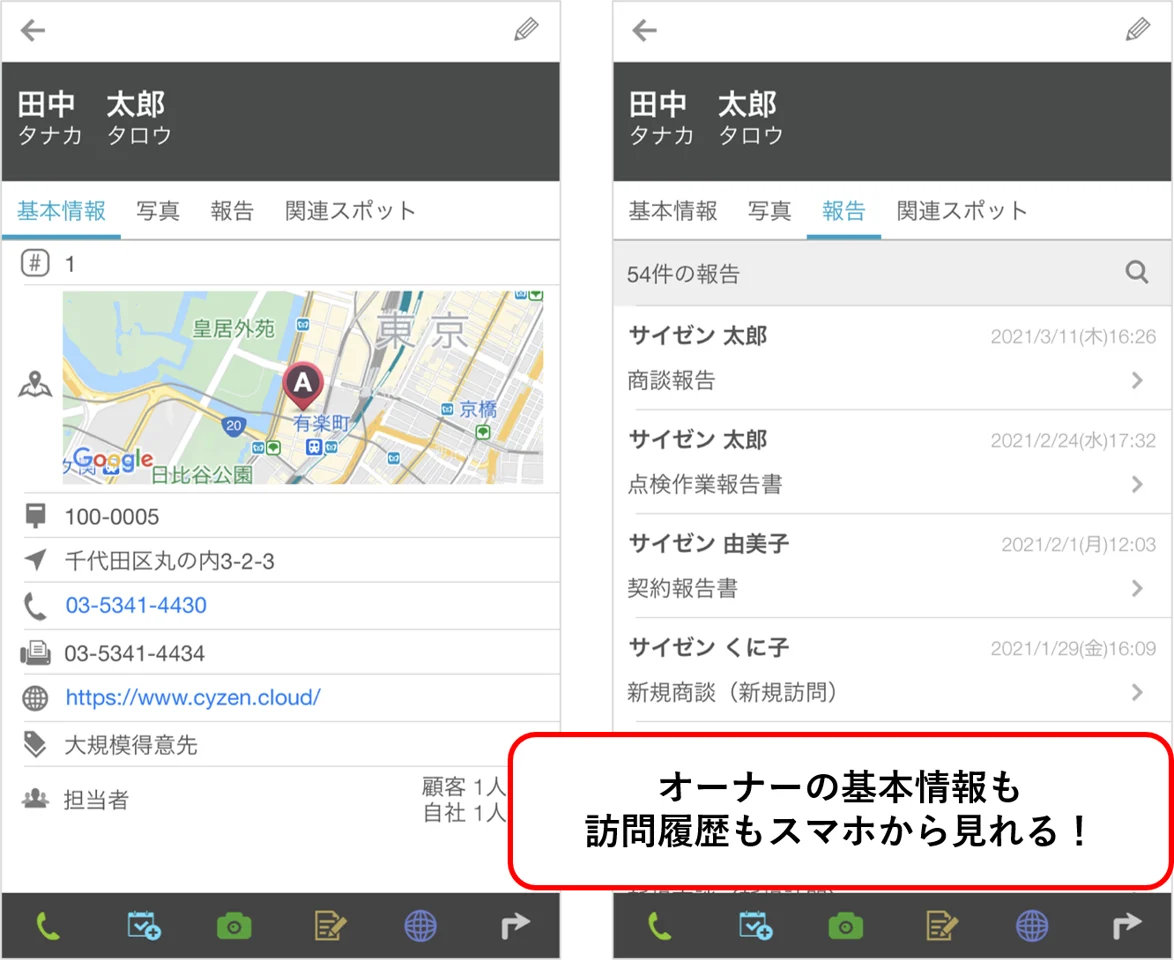Image resolution: width=1174 pixels, height=960 pixels.
Task: Tap the edit pencil on right screen
Action: [x=1138, y=30]
